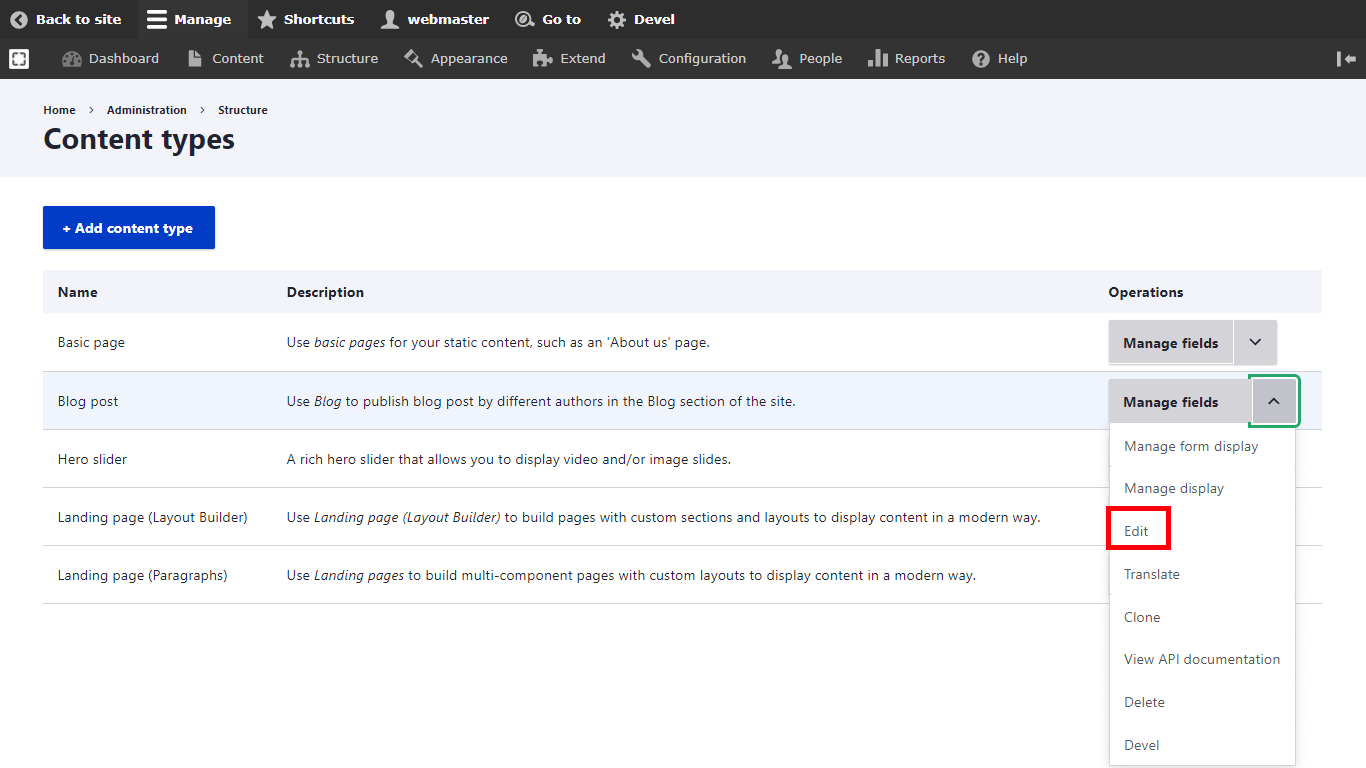Screen dimensions: 1366x768
Task: Go to the Extend modules page
Action: pyautogui.click(x=569, y=59)
